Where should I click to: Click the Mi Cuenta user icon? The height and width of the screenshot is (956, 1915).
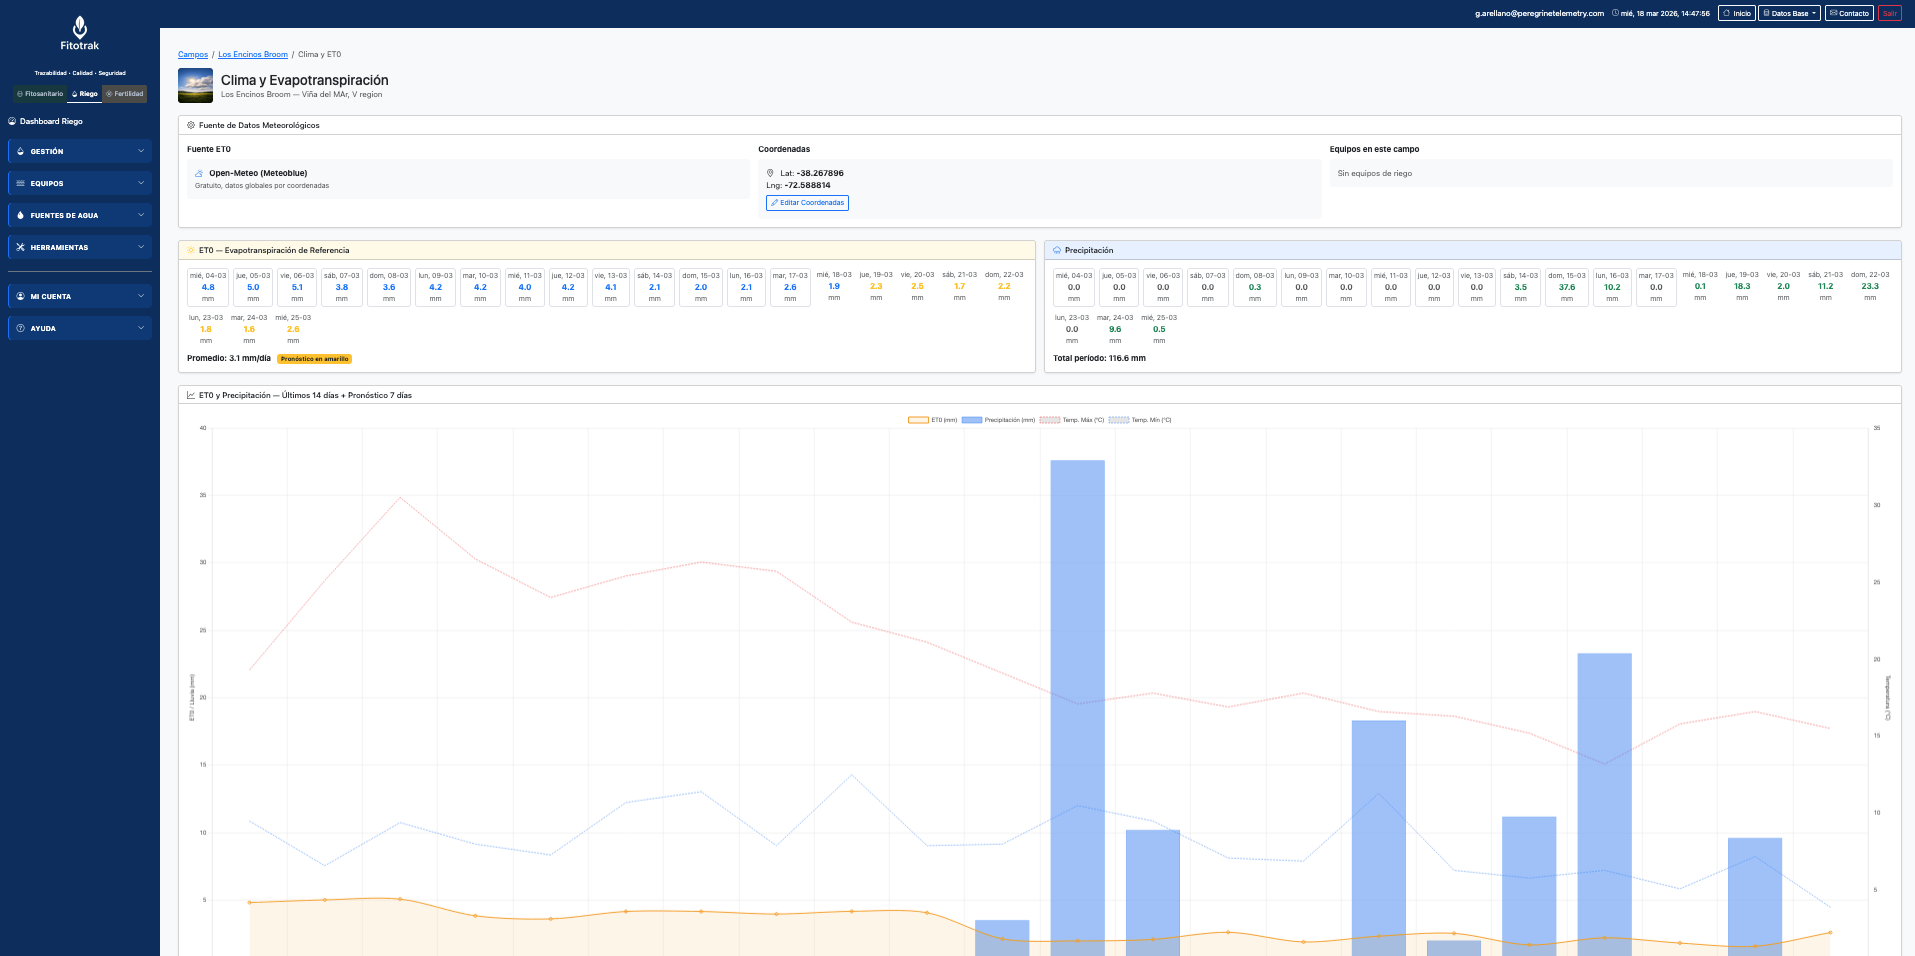(20, 297)
